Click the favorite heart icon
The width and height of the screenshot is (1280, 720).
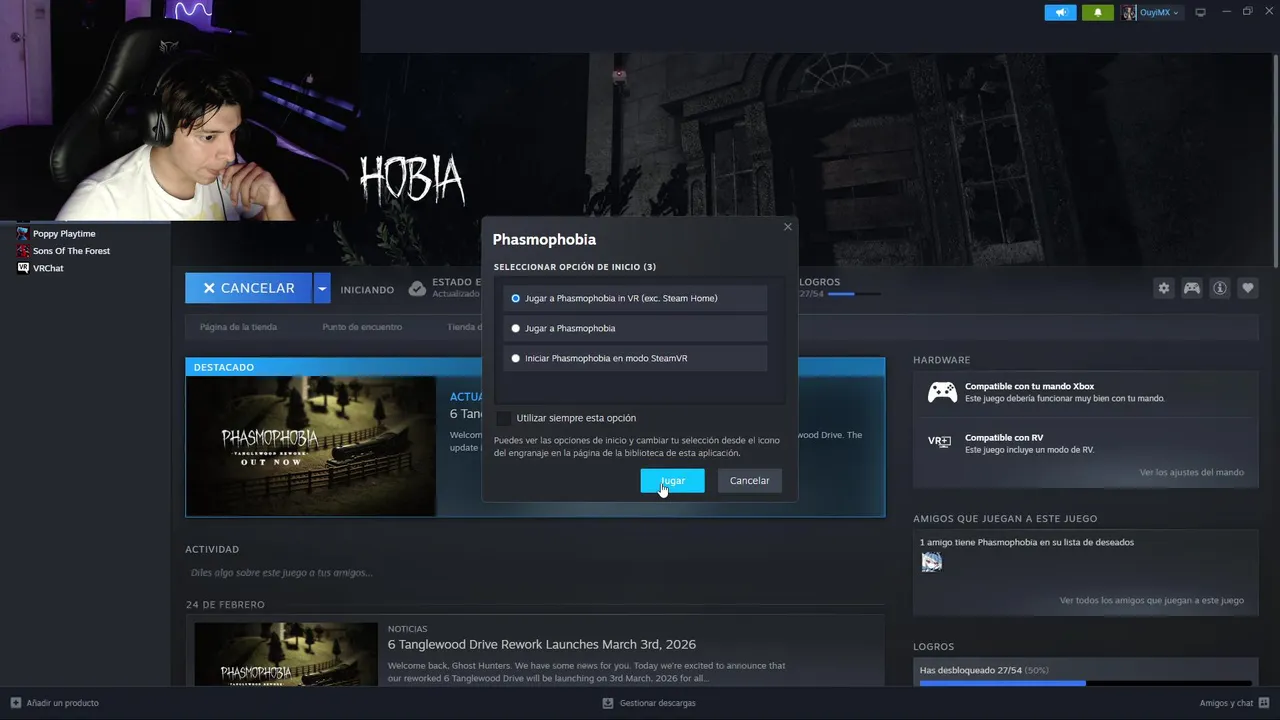(1248, 288)
